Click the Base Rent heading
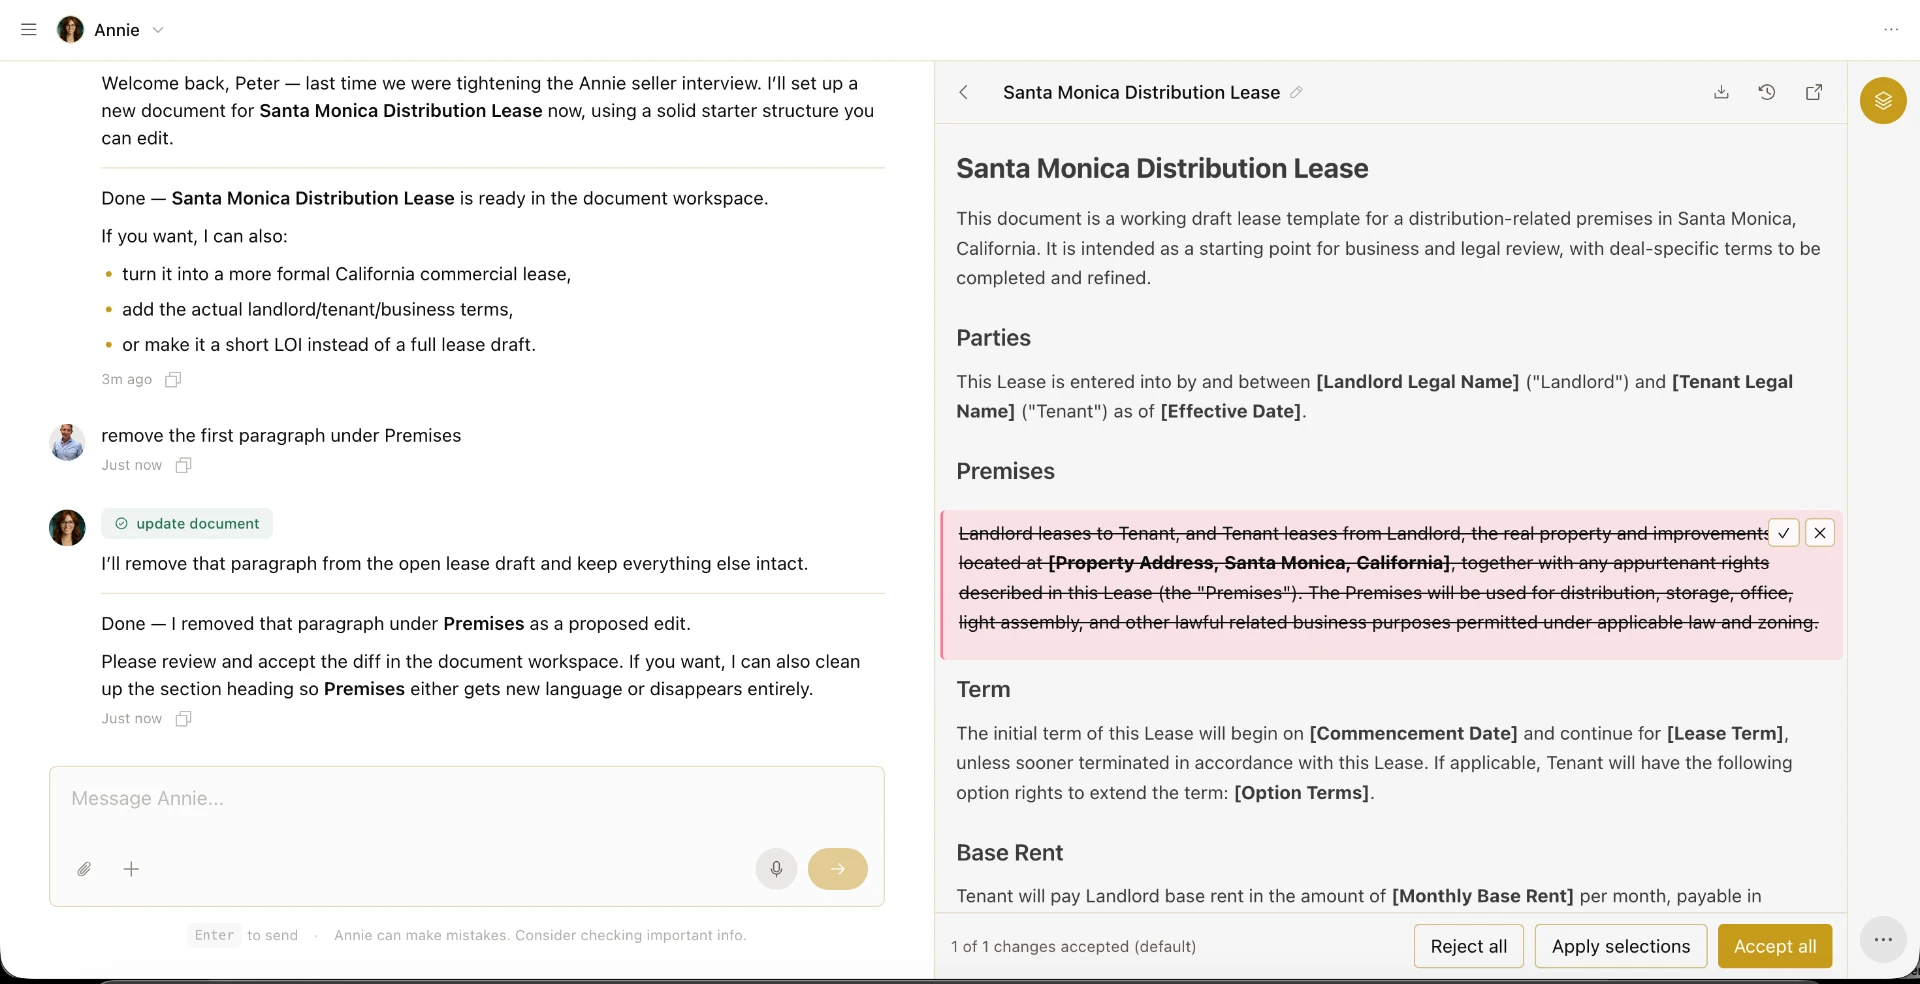 1009,853
